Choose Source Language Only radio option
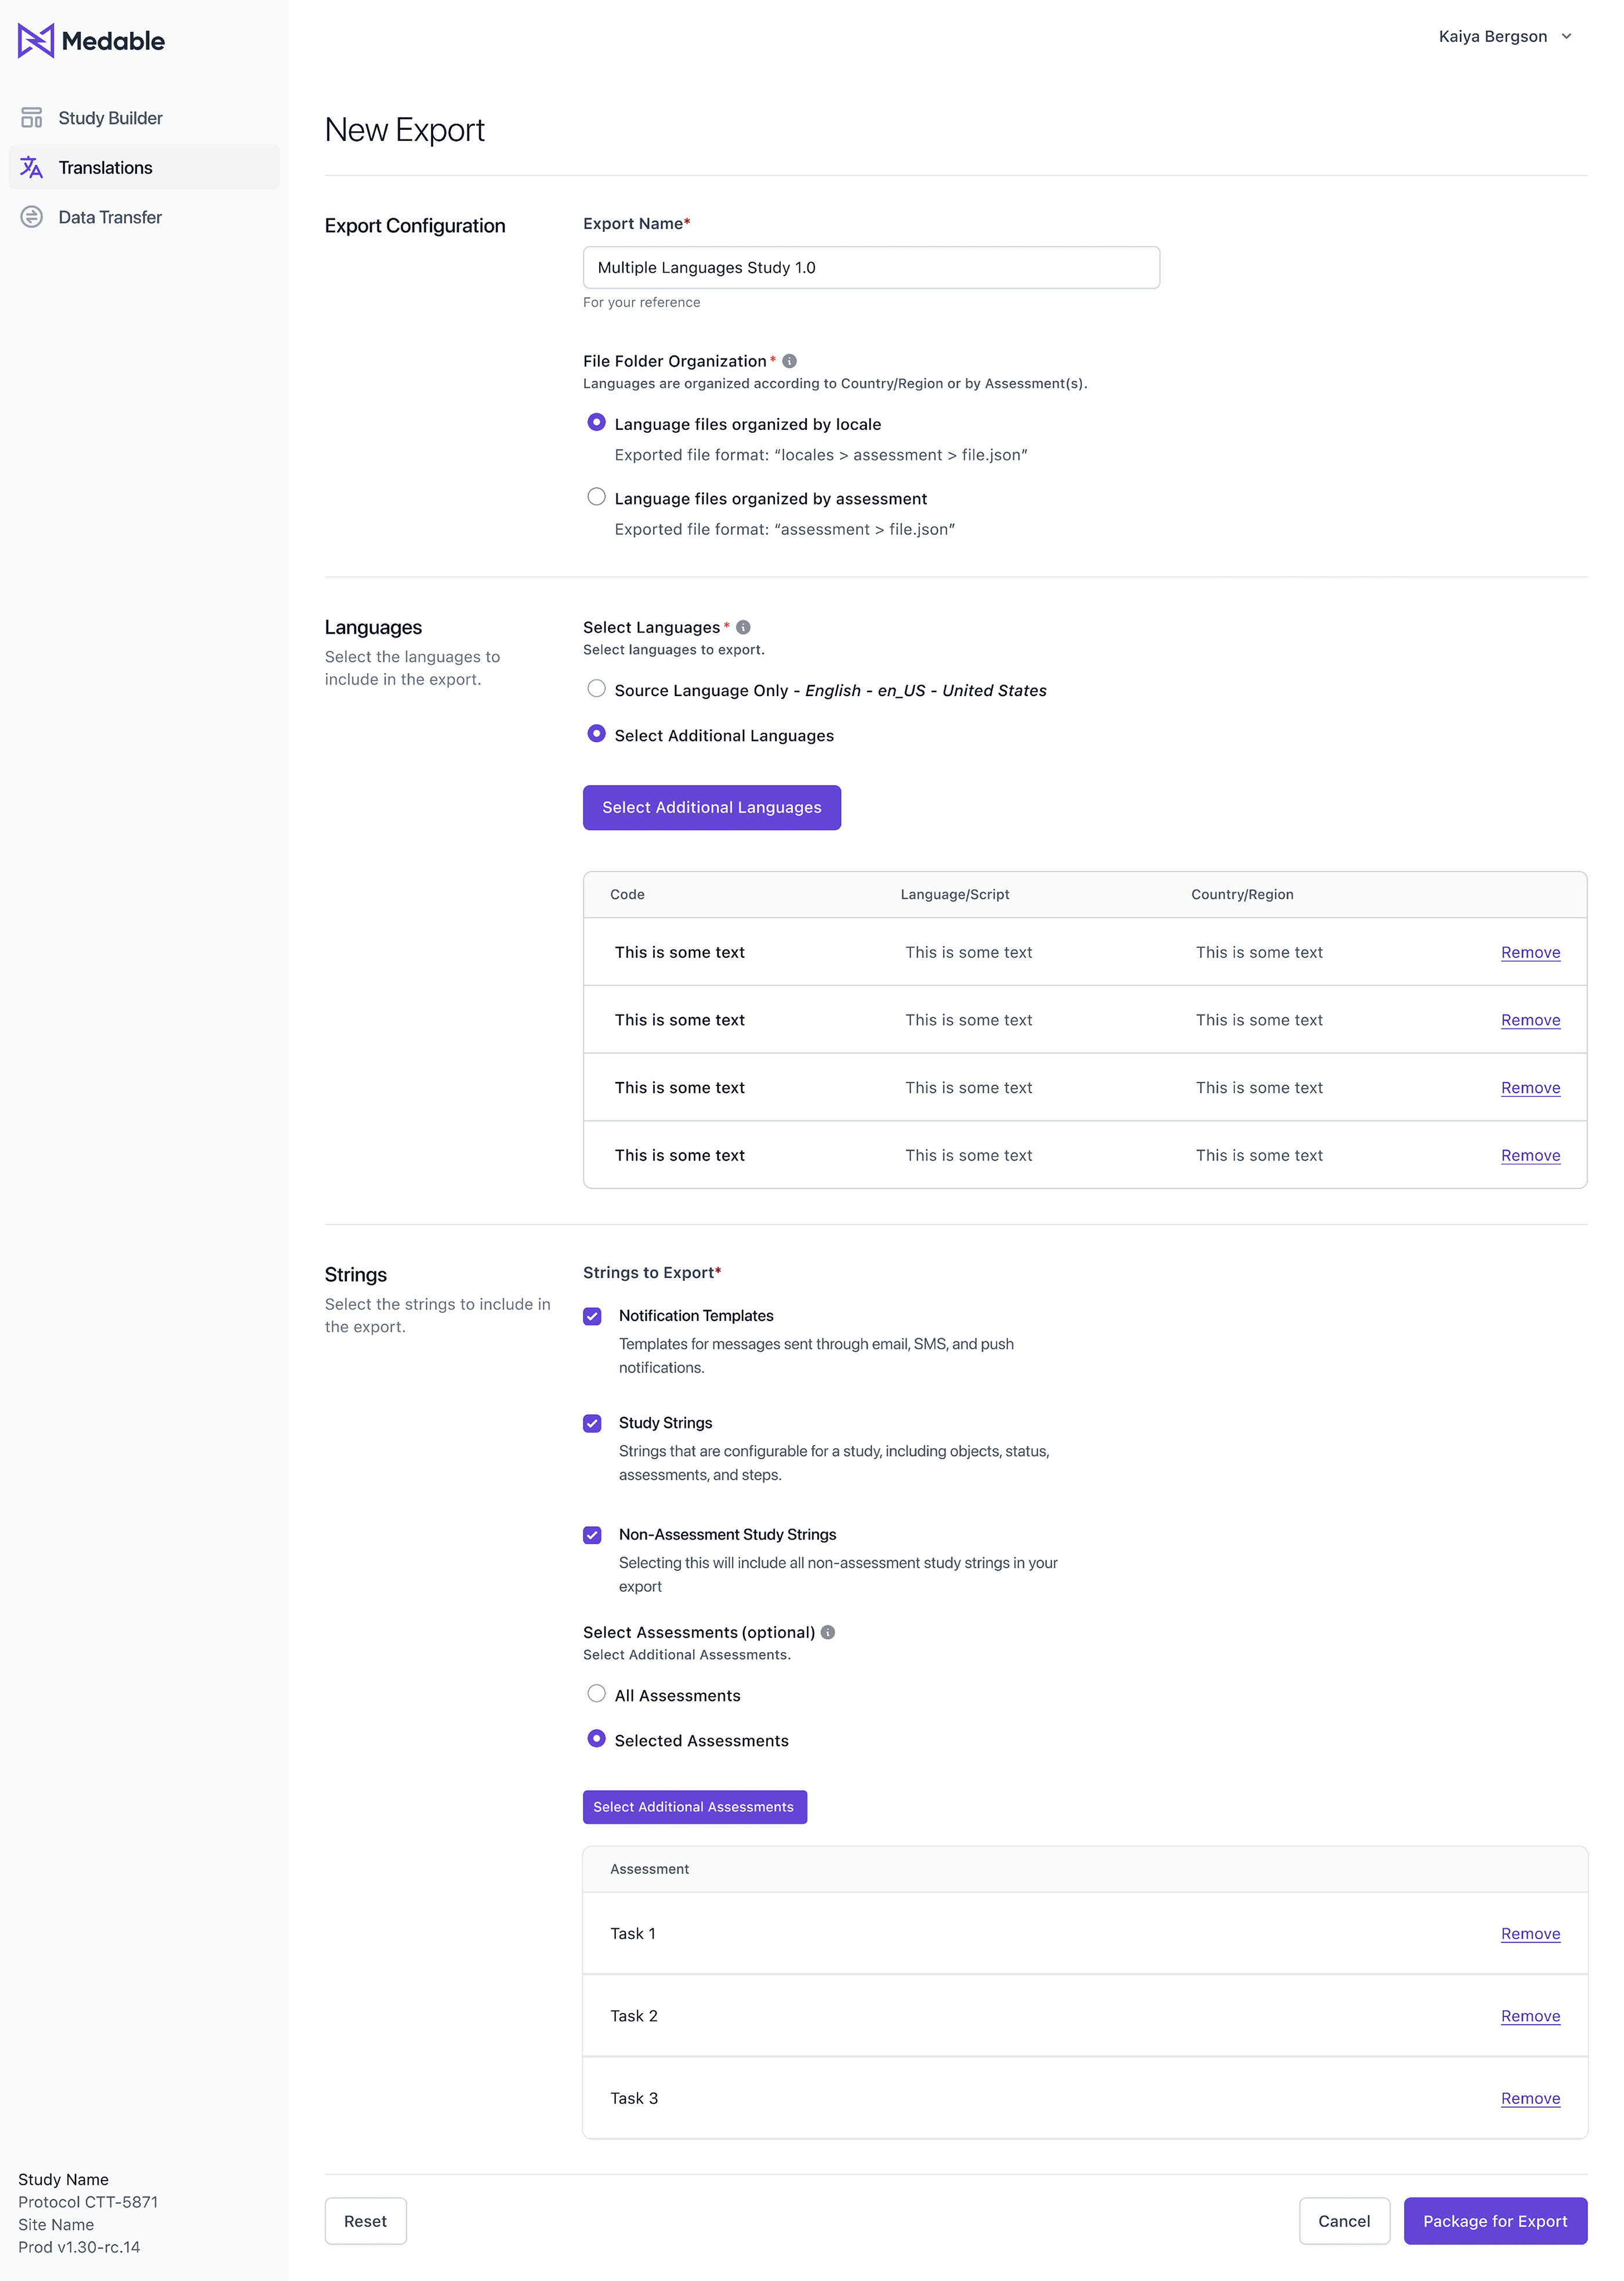The width and height of the screenshot is (1624, 2281). click(596, 689)
